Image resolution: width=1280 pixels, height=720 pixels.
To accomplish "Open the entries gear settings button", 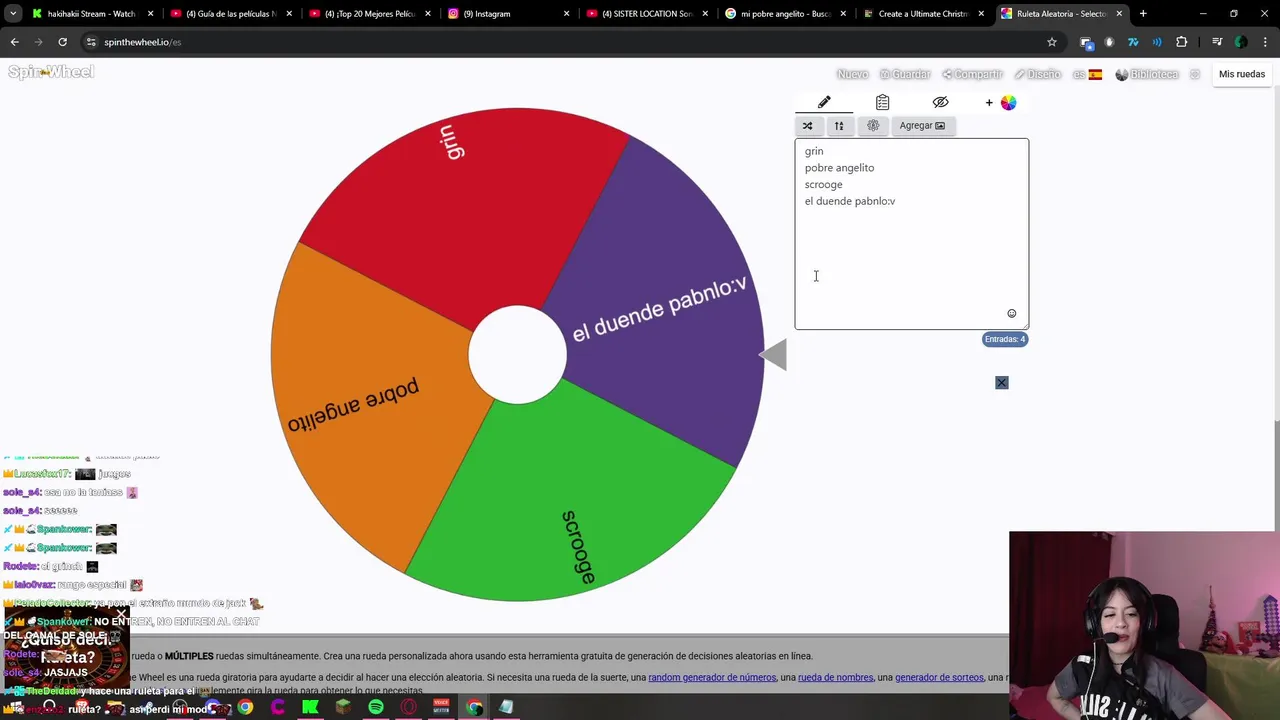I will pyautogui.click(x=873, y=125).
